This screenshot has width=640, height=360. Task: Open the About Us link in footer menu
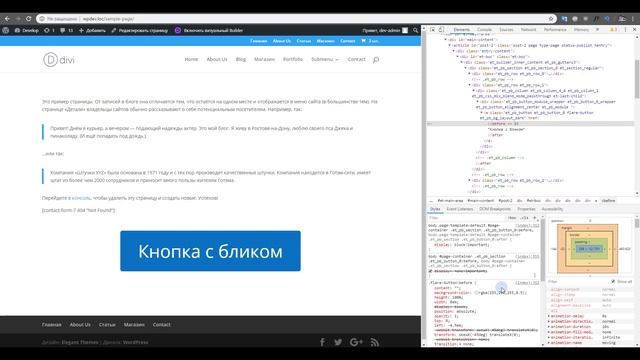[80, 324]
